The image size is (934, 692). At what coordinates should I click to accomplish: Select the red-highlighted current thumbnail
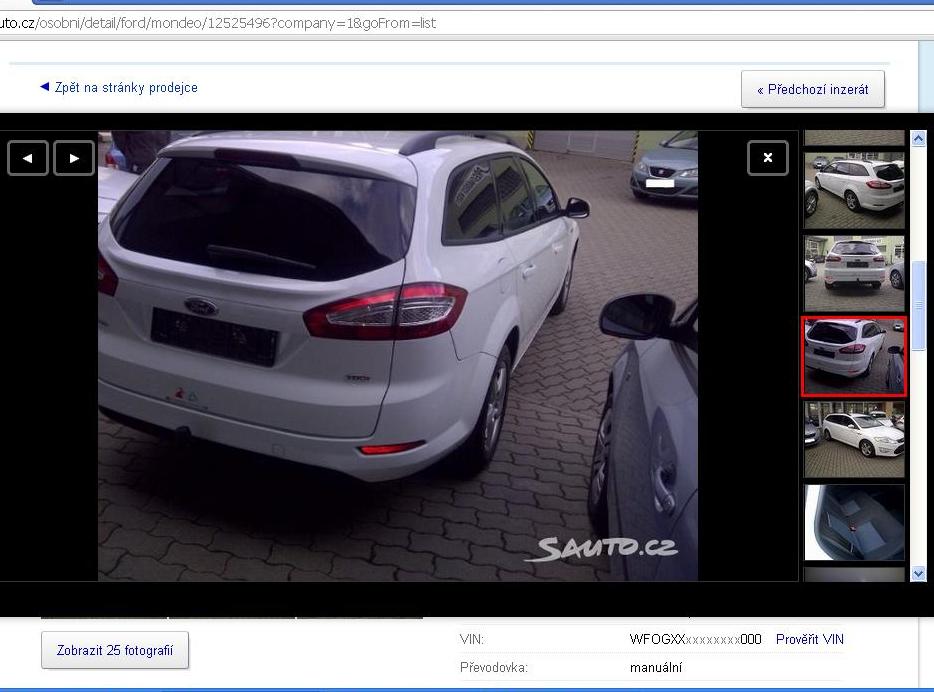click(854, 356)
